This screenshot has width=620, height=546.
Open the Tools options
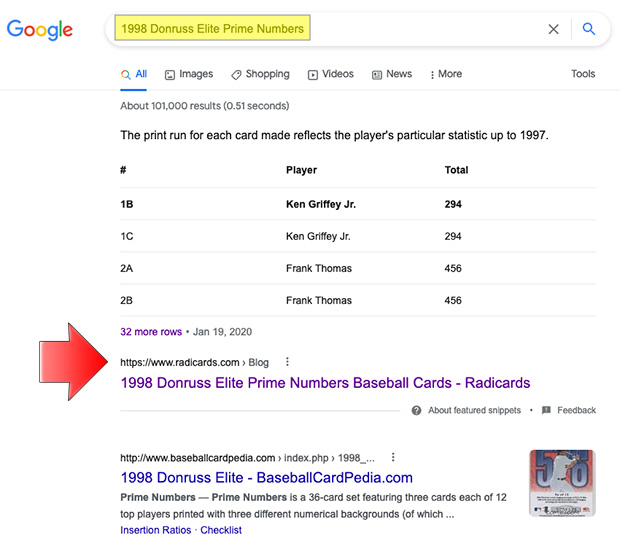point(583,74)
